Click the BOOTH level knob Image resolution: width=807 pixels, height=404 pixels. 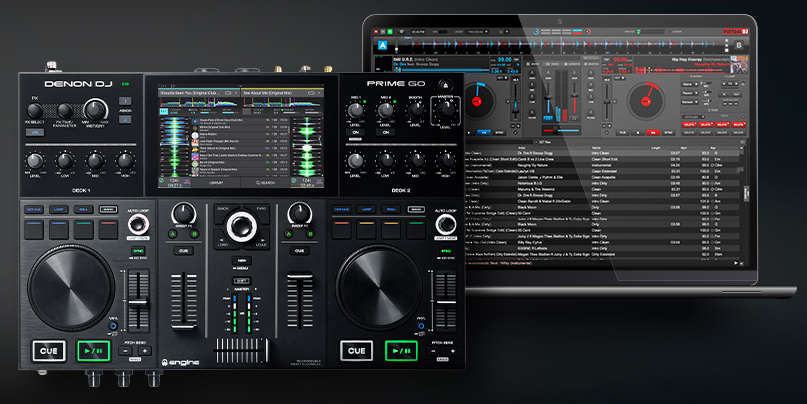pyautogui.click(x=416, y=110)
